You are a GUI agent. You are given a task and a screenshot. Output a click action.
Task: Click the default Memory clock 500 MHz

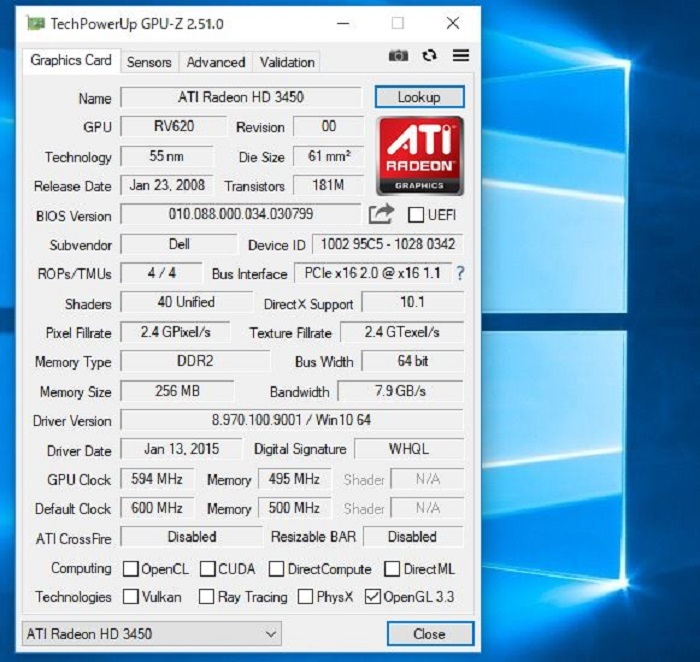[294, 508]
